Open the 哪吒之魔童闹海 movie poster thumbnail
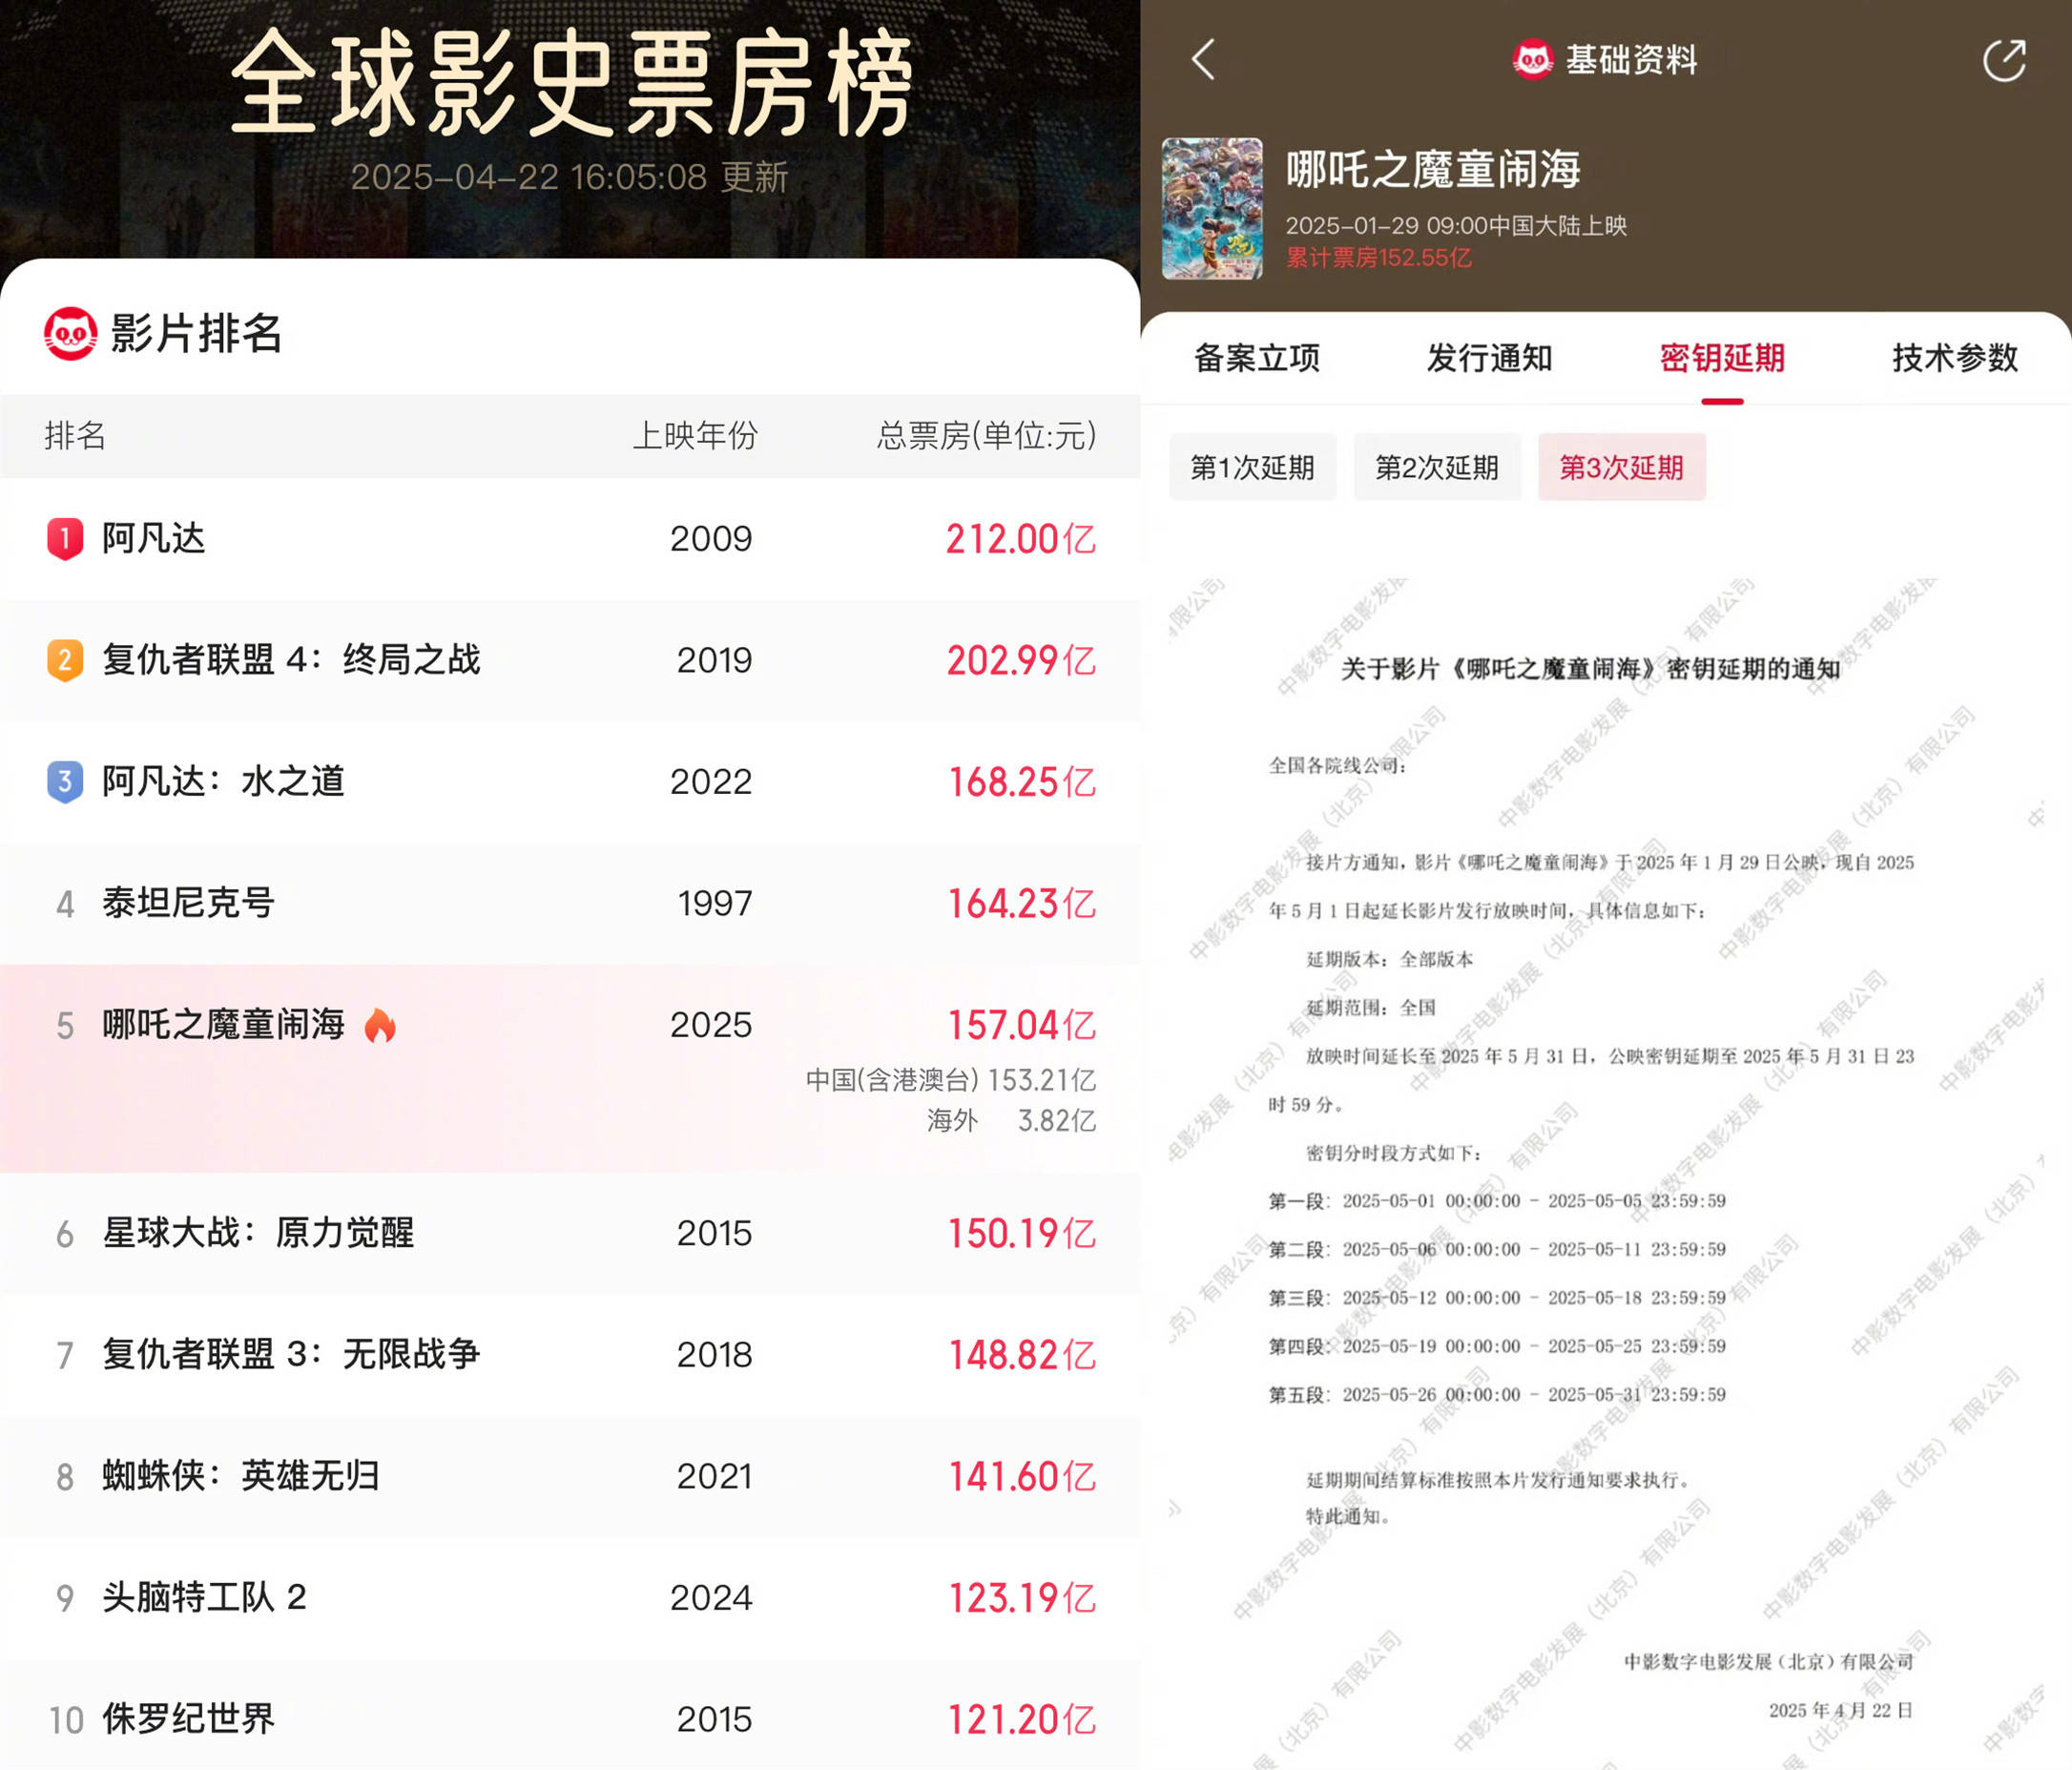This screenshot has height=1770, width=2072. point(1212,208)
